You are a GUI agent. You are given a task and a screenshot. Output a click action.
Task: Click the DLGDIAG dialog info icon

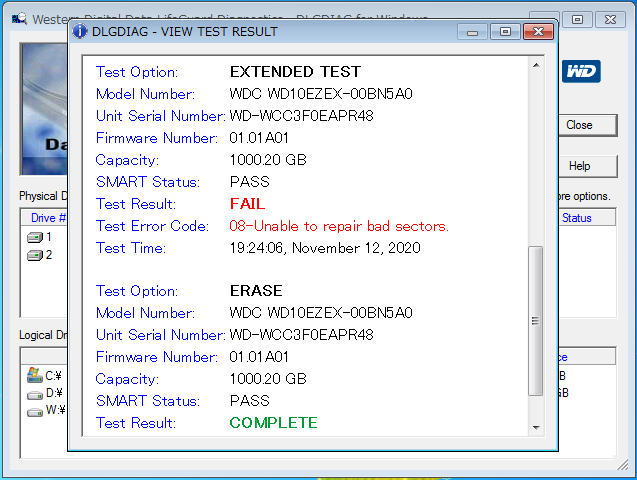click(80, 31)
